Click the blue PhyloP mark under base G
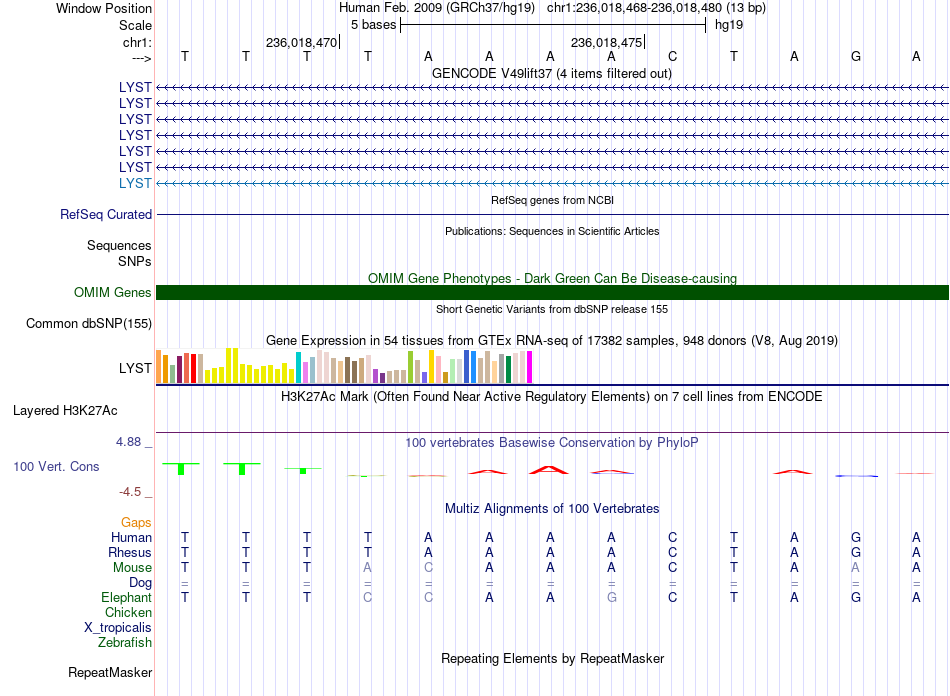This screenshot has width=950, height=696. pos(856,476)
